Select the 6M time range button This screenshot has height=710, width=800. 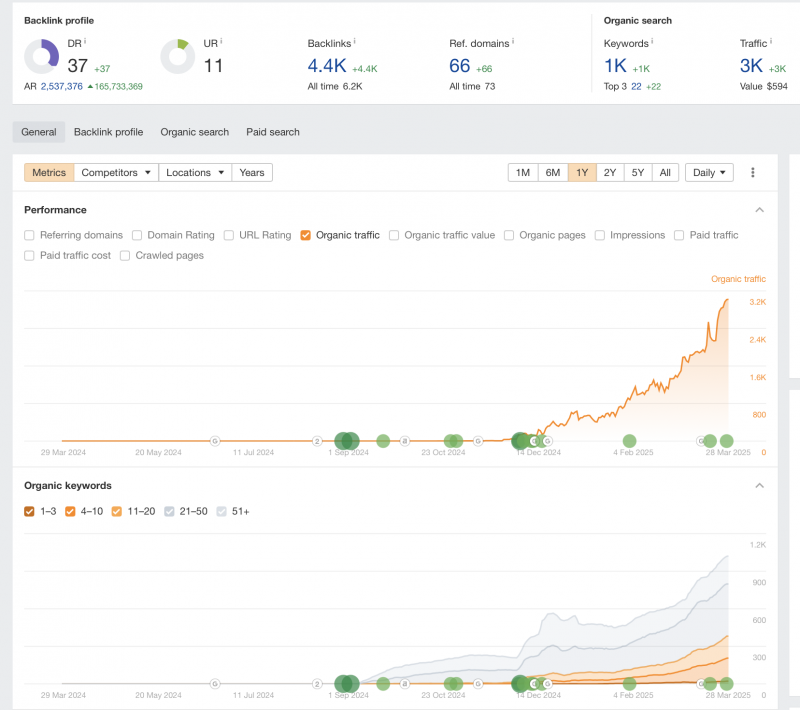tap(553, 173)
